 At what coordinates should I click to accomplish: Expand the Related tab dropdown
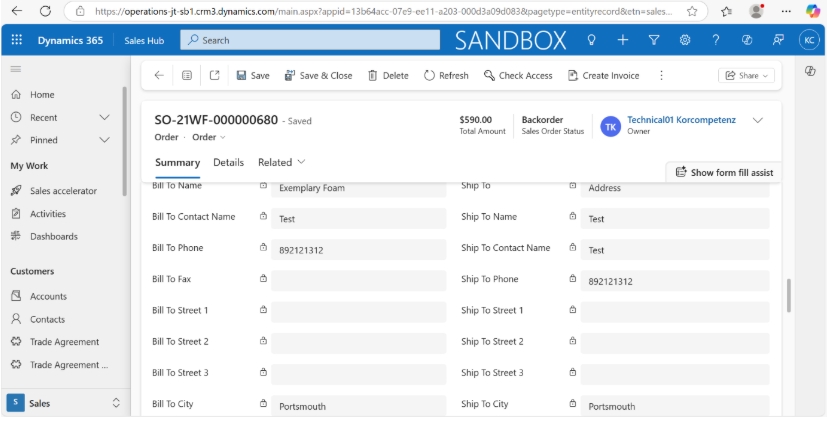tap(281, 163)
